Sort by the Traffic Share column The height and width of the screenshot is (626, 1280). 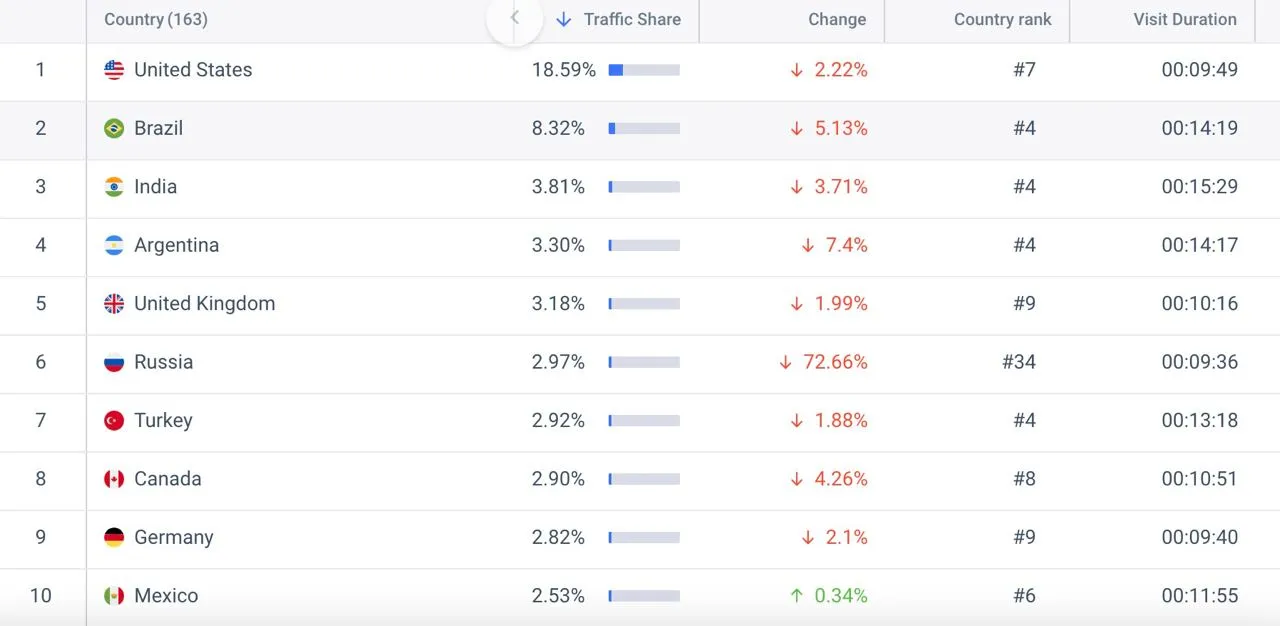click(x=619, y=19)
